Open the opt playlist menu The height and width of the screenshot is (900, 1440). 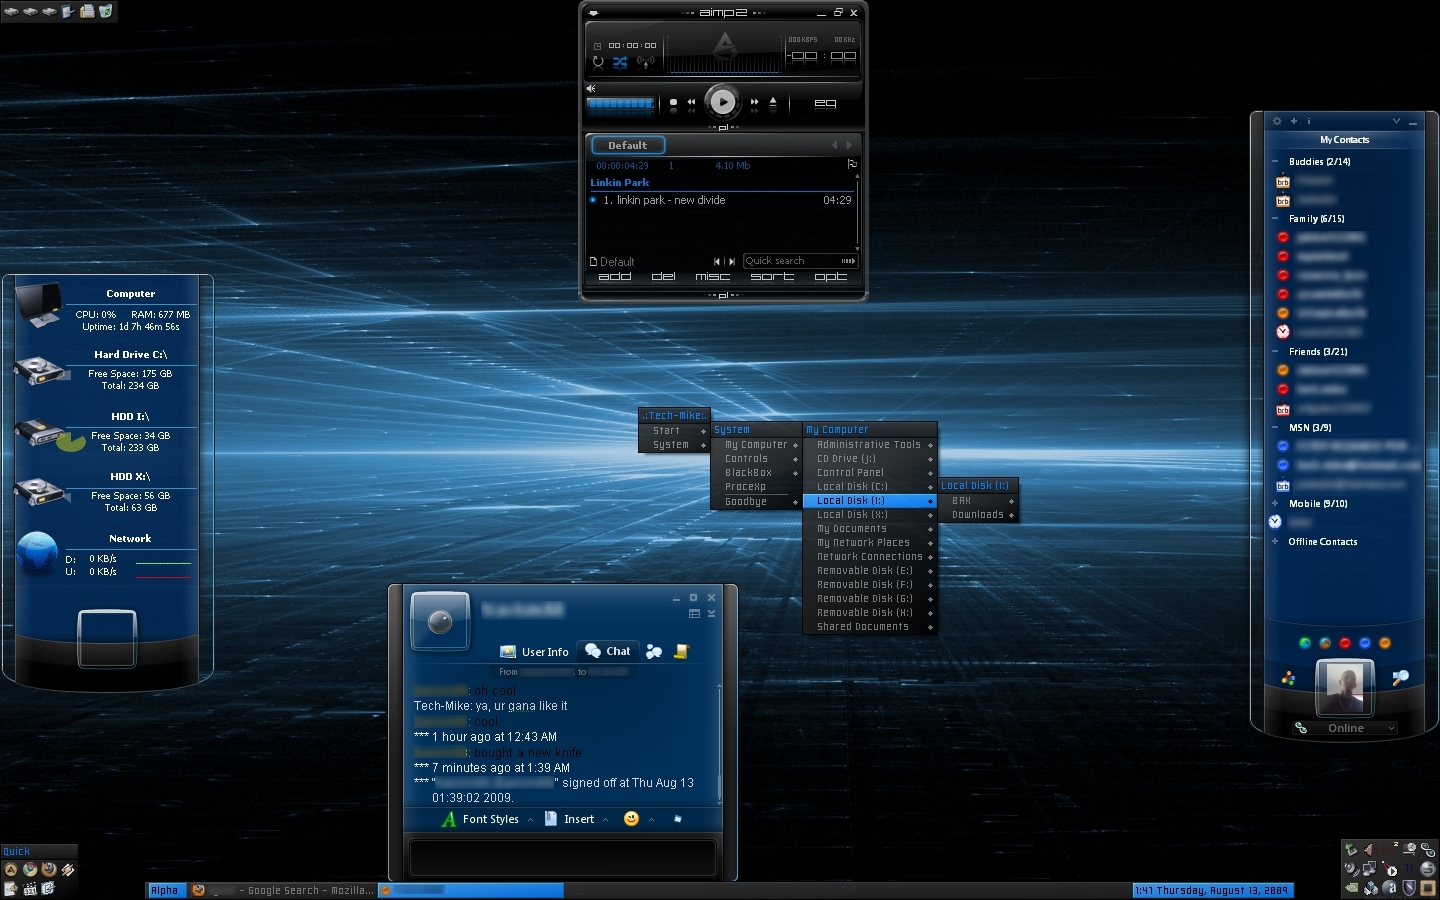click(x=830, y=277)
